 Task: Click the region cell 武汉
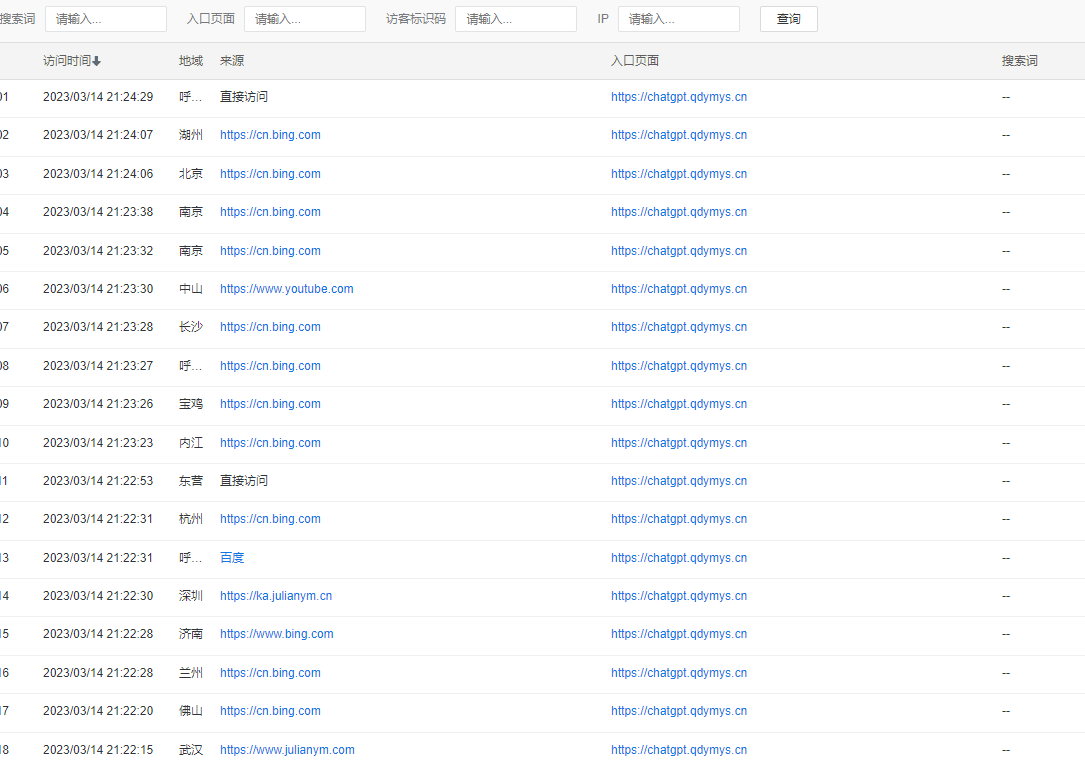pos(191,749)
